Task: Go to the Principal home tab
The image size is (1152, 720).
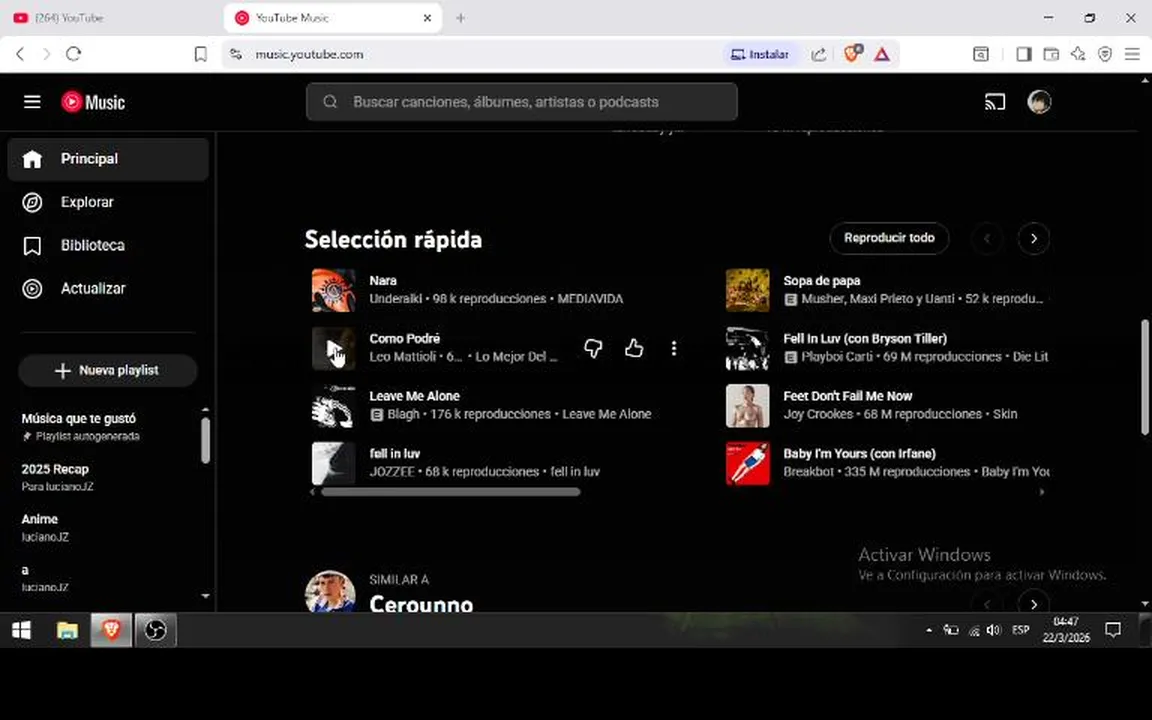Action: [108, 159]
